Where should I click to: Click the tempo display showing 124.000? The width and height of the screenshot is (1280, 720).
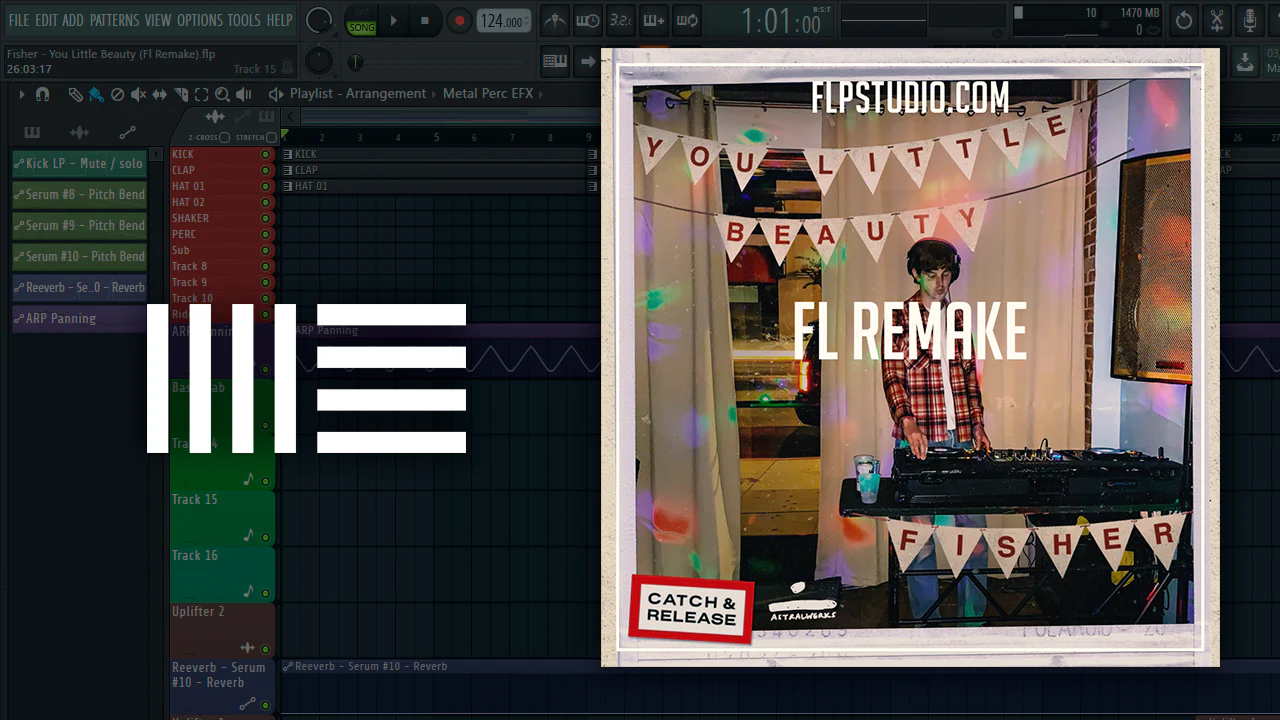click(504, 20)
